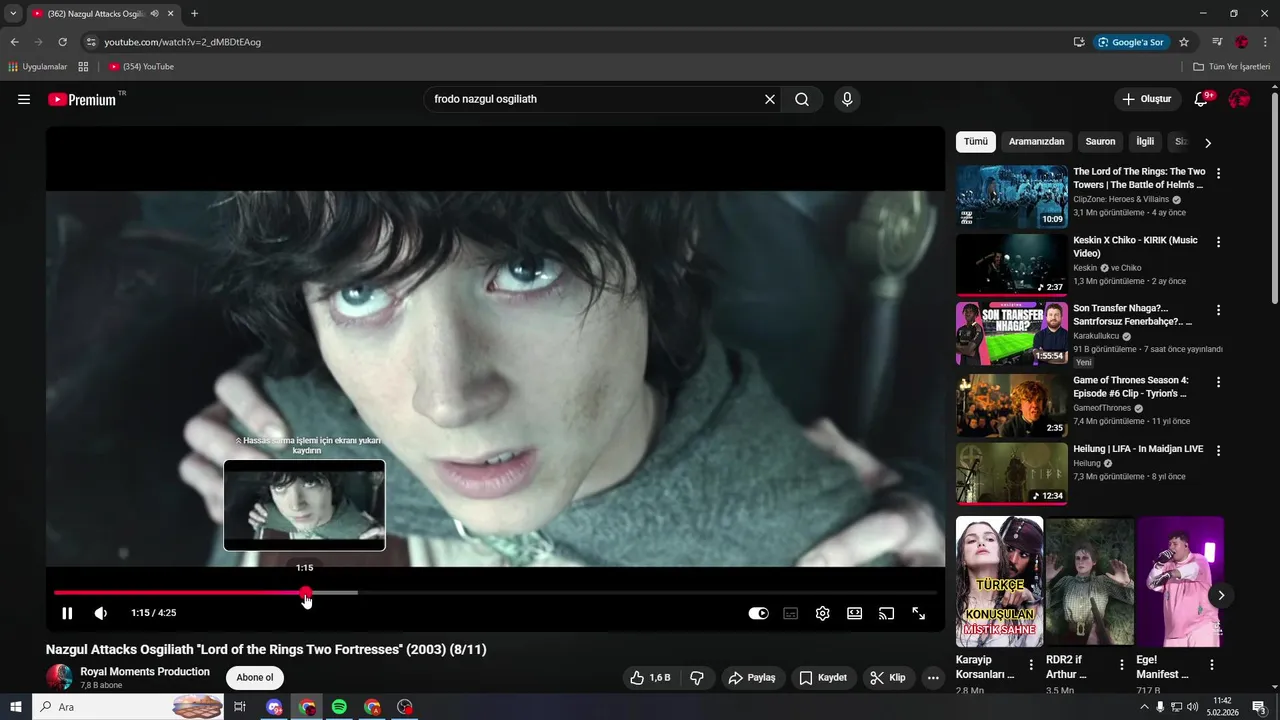Click Google'a Sor button
The width and height of the screenshot is (1280, 720).
click(x=1131, y=42)
